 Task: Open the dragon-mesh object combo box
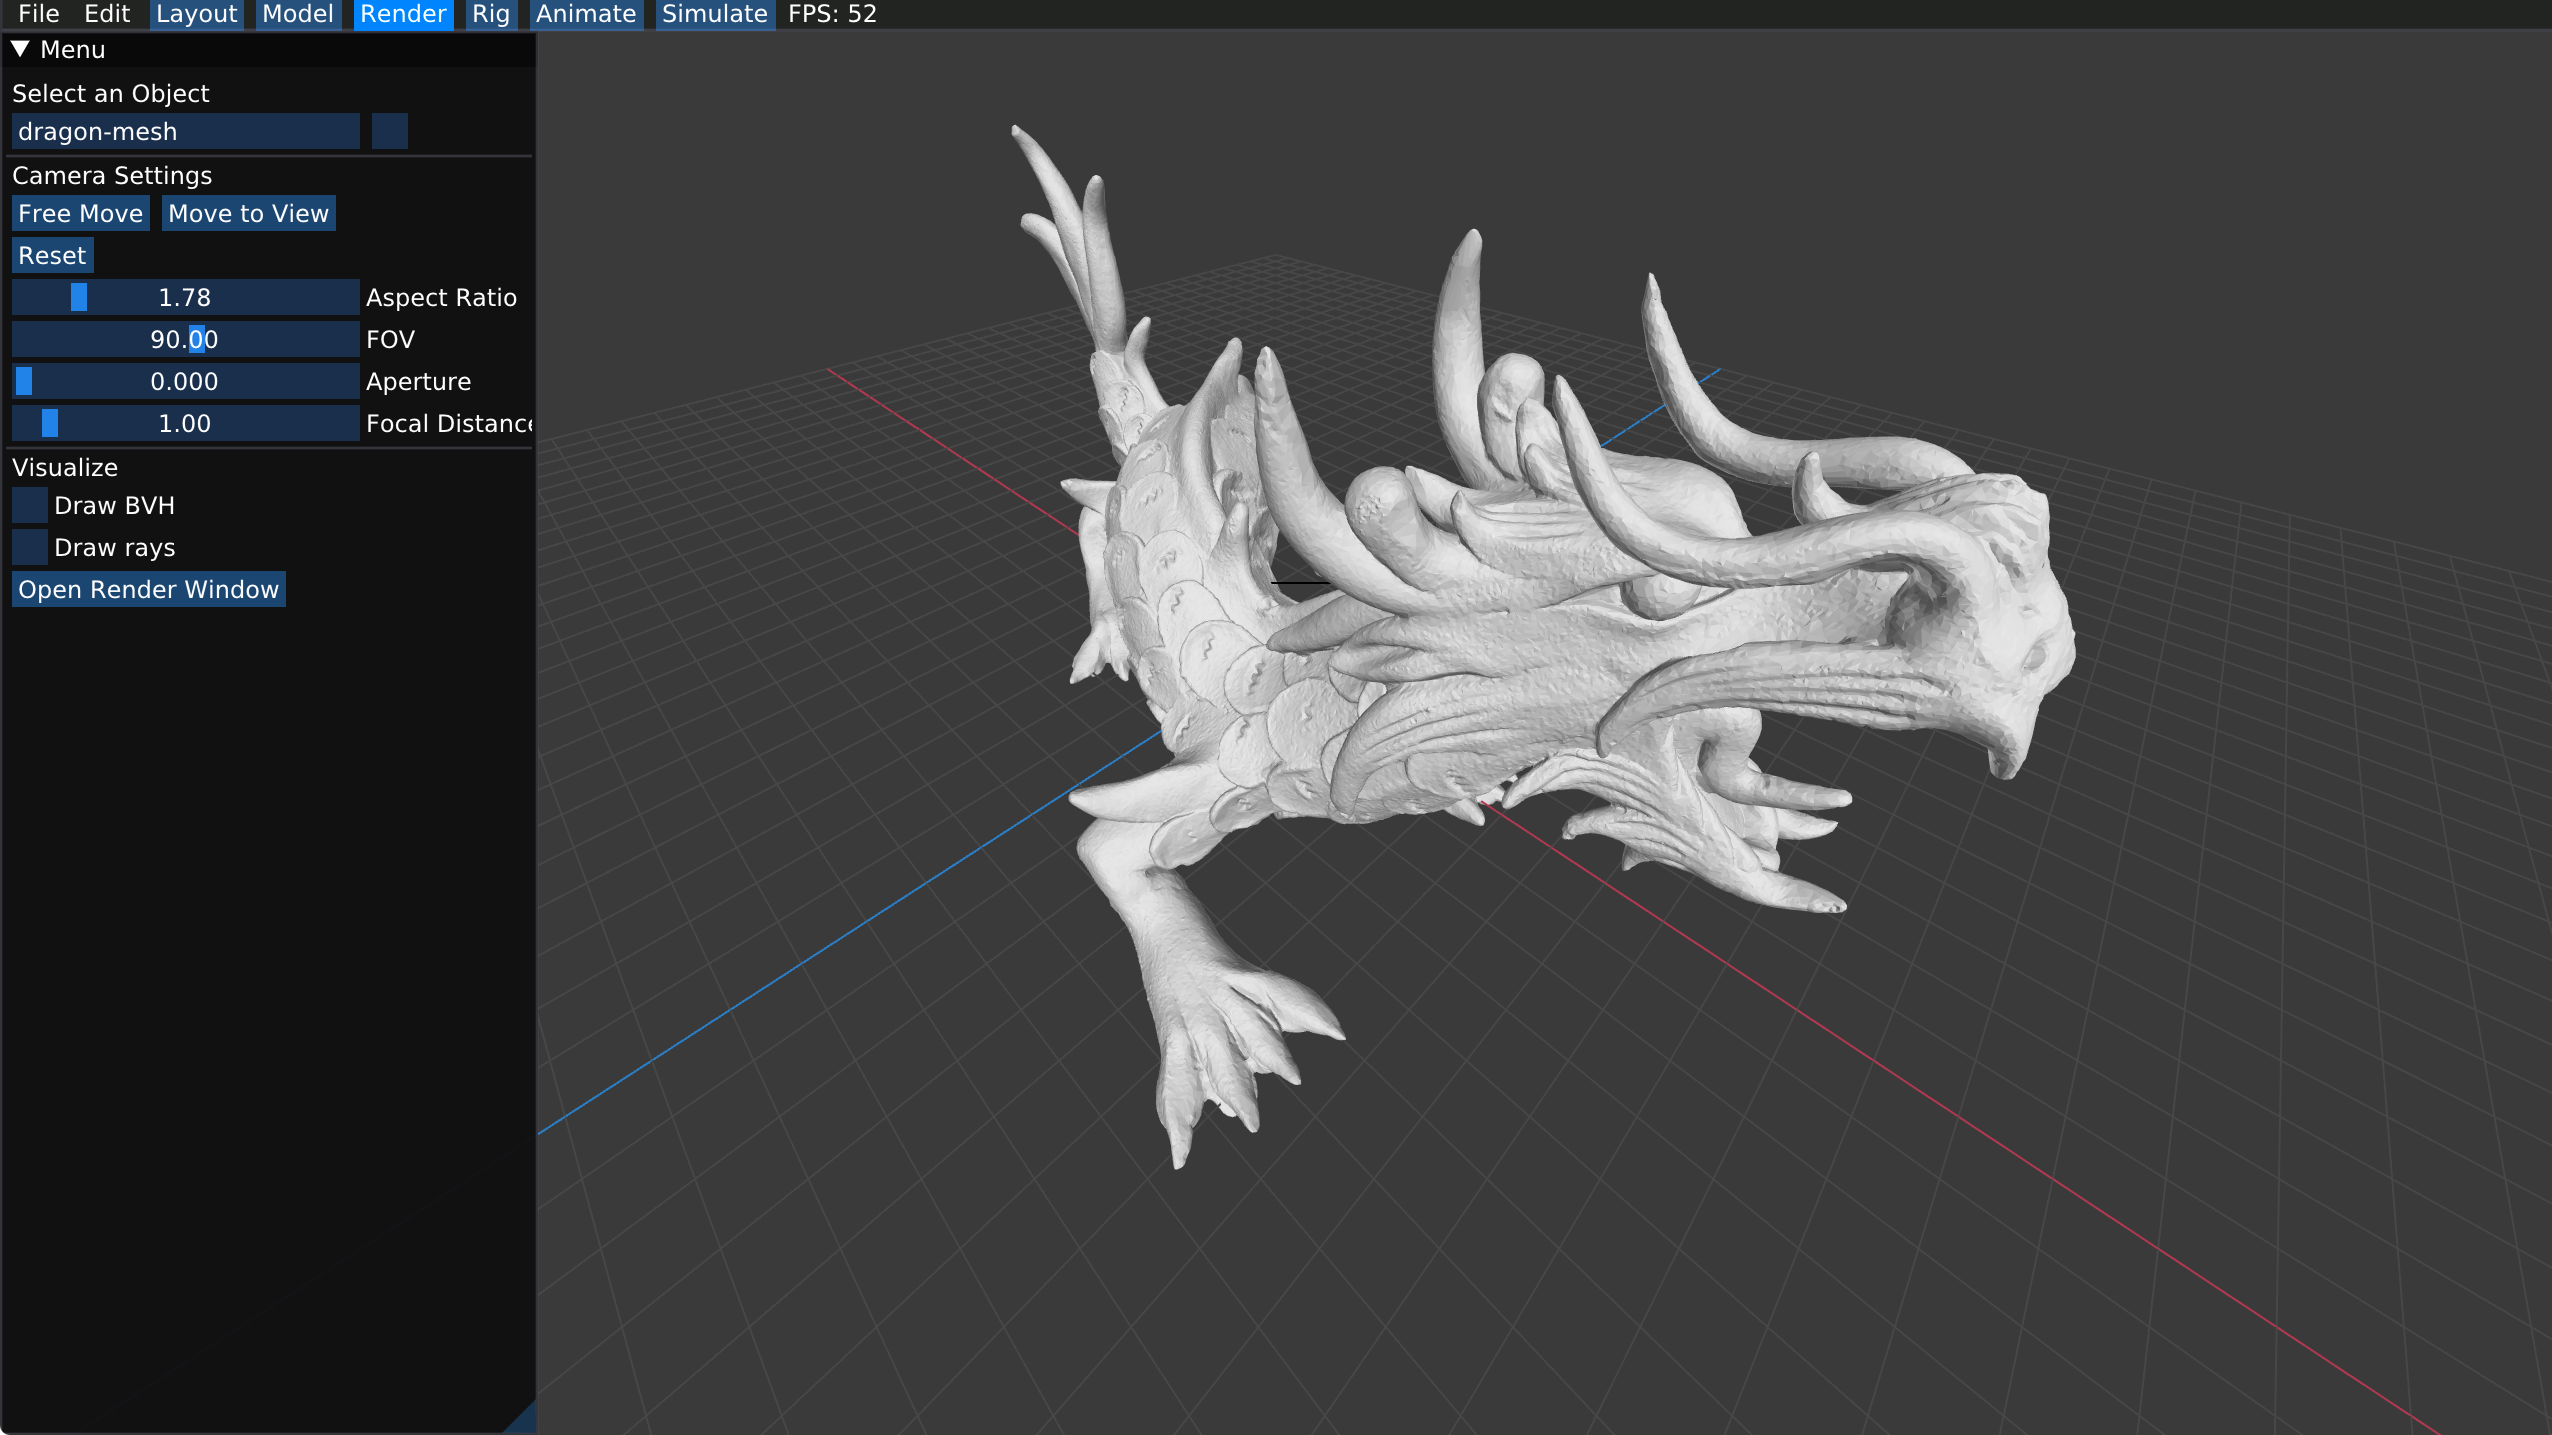[186, 131]
